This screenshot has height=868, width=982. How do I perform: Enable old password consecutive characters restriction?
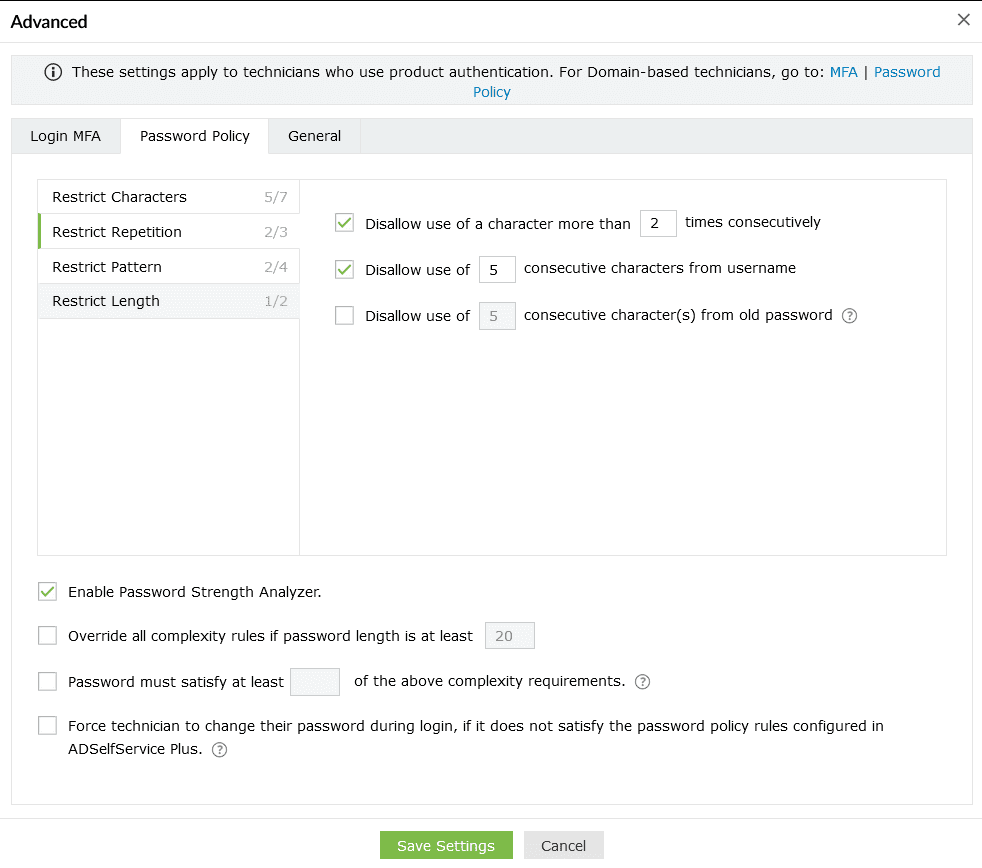(345, 316)
